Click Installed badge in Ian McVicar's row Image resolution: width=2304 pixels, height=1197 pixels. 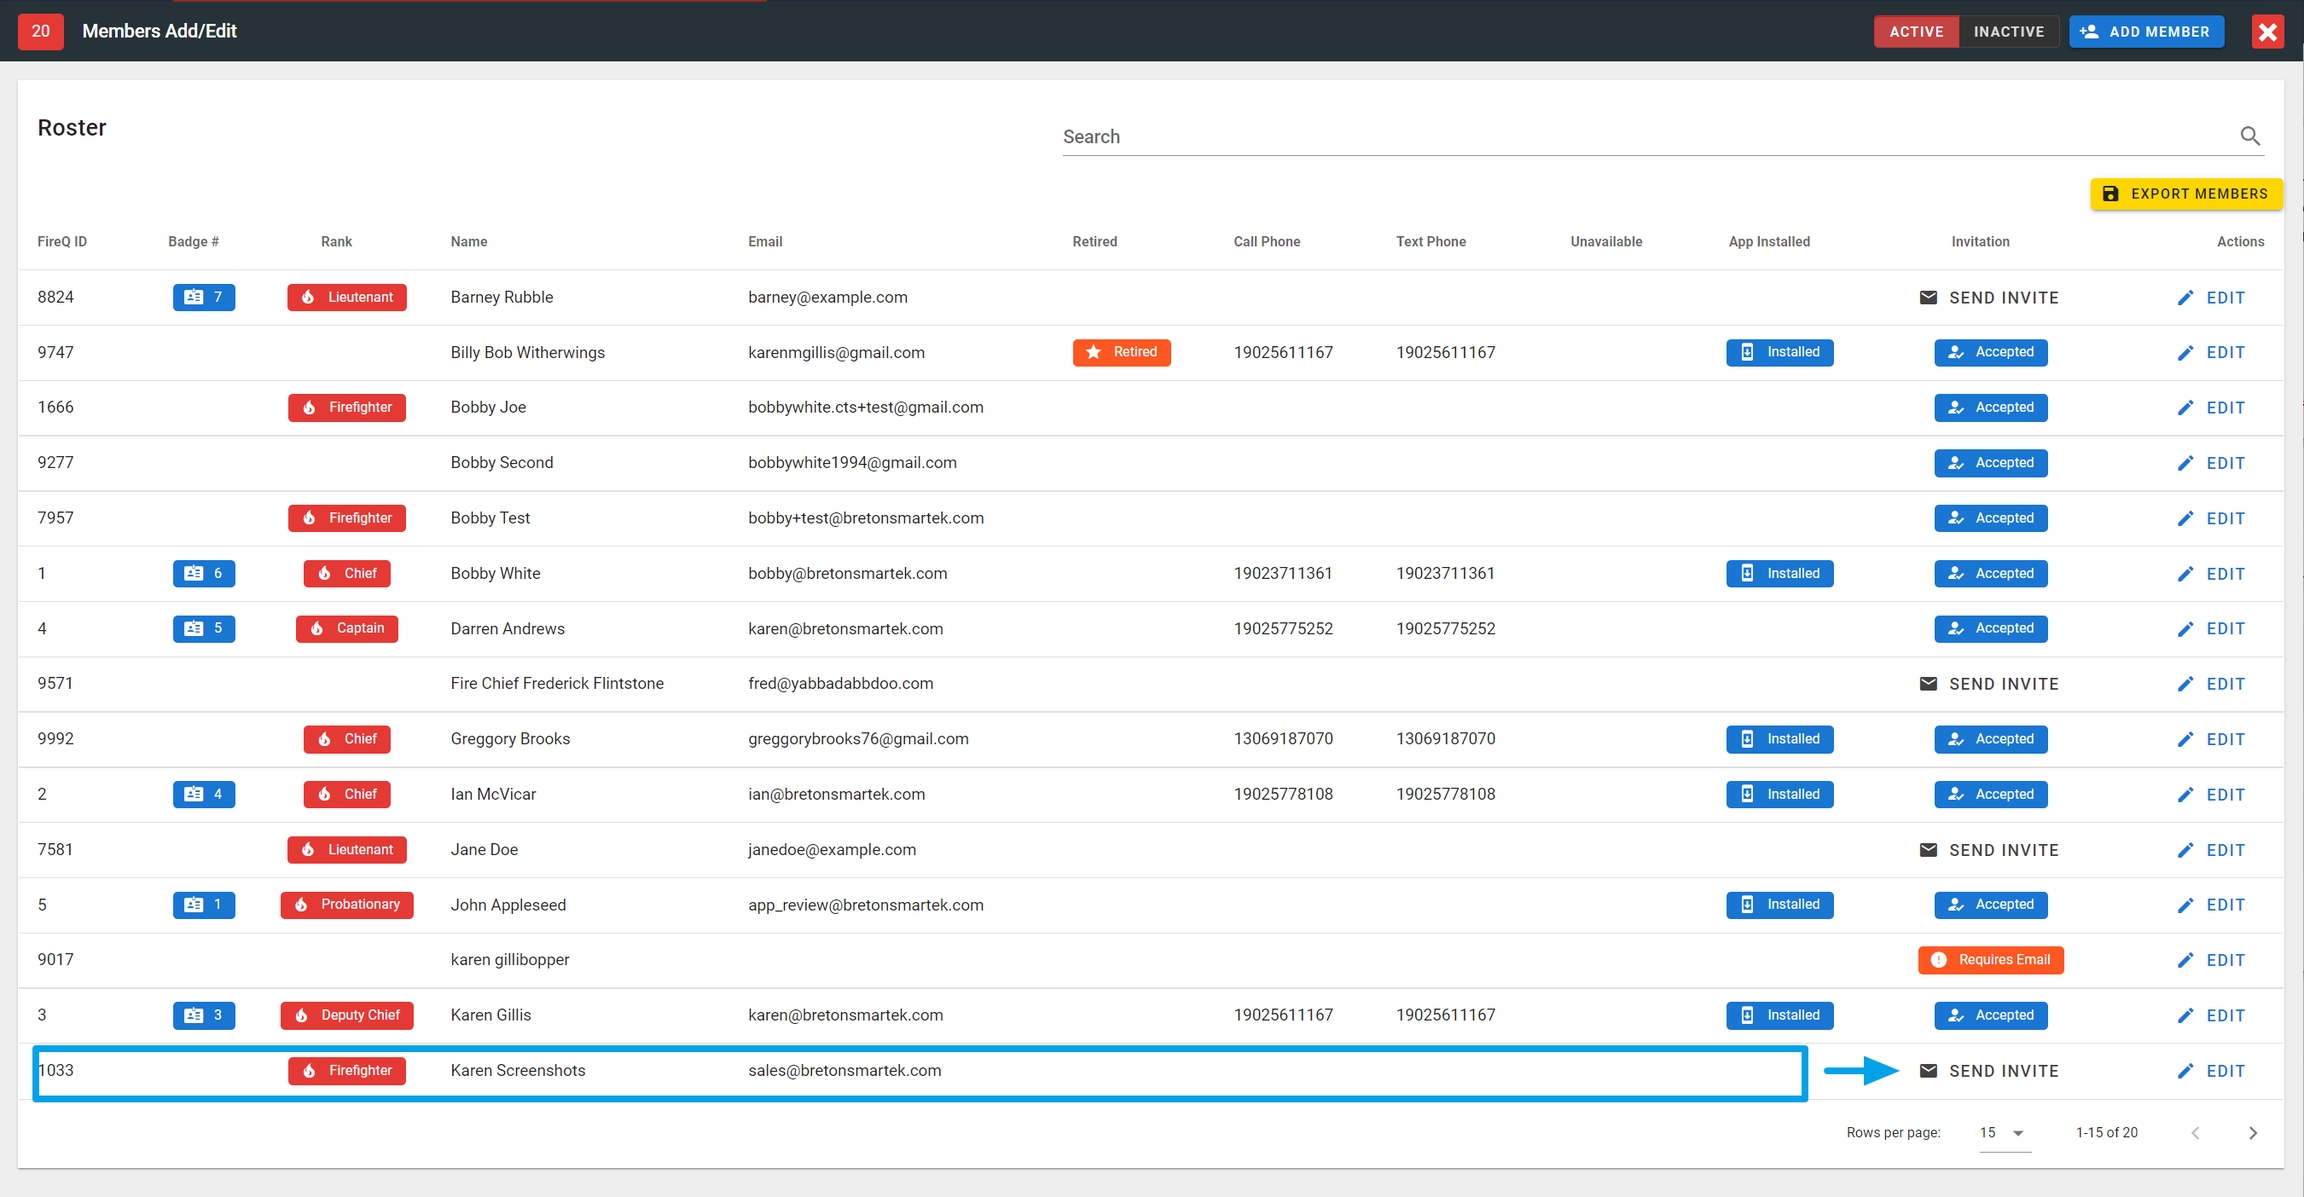1779,794
